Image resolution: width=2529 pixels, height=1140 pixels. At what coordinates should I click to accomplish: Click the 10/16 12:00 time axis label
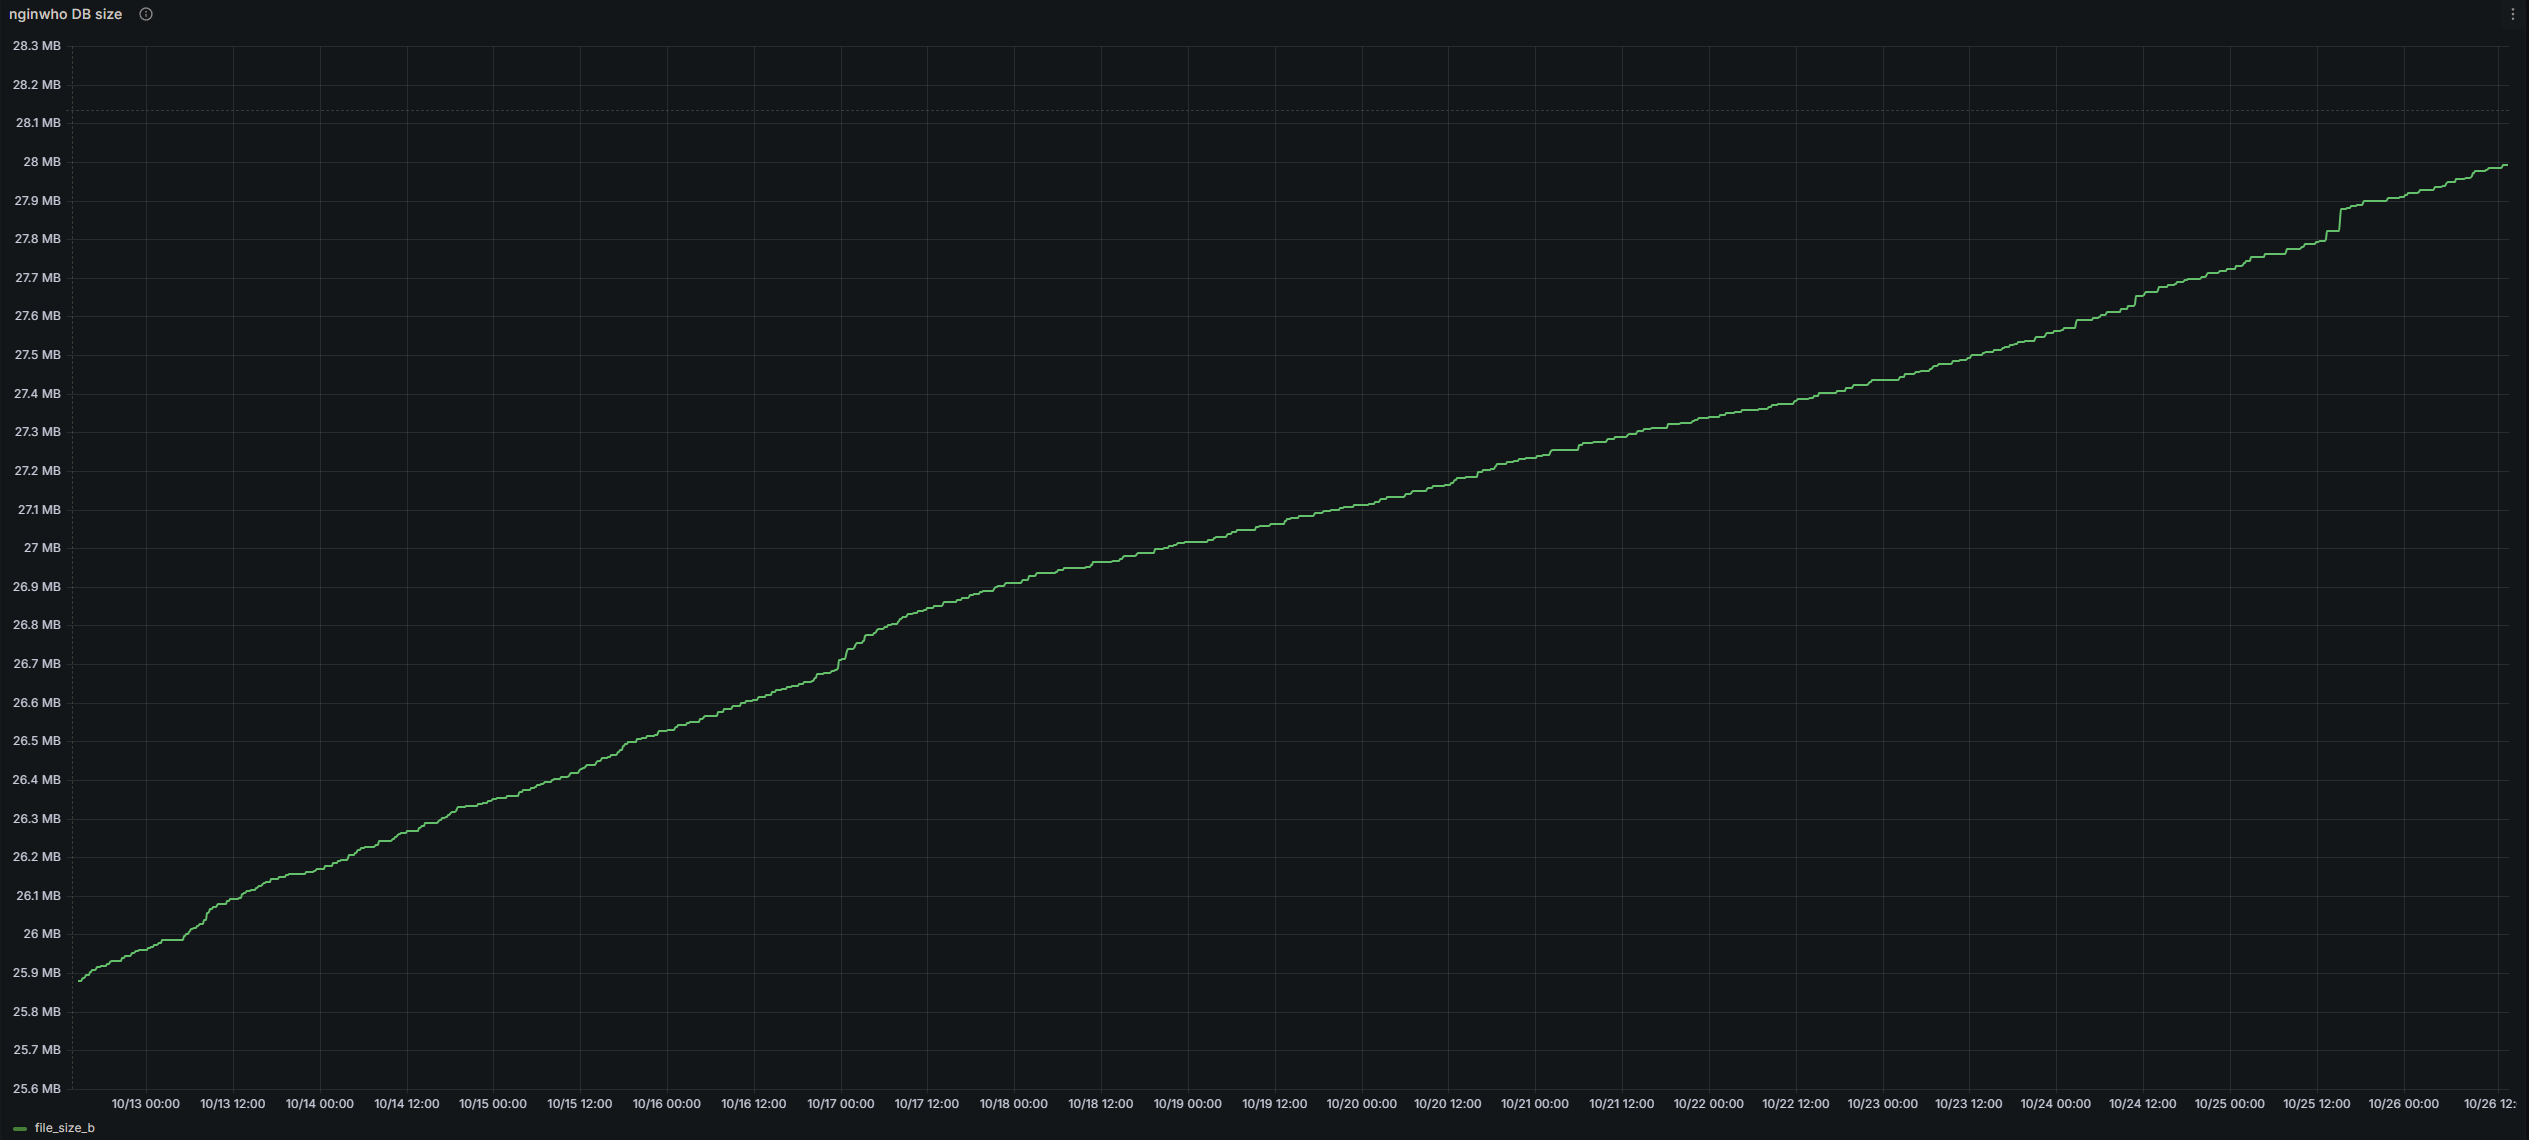pyautogui.click(x=754, y=1104)
